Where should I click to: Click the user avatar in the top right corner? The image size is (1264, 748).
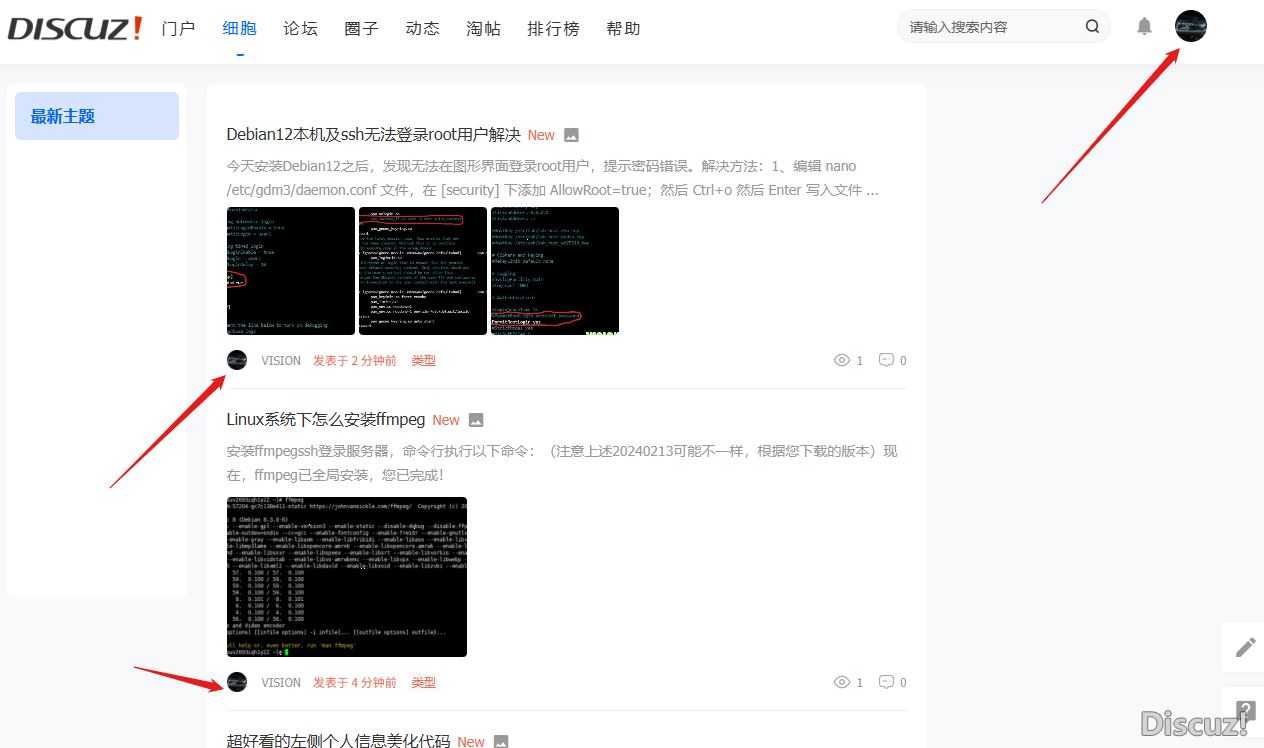pos(1190,26)
